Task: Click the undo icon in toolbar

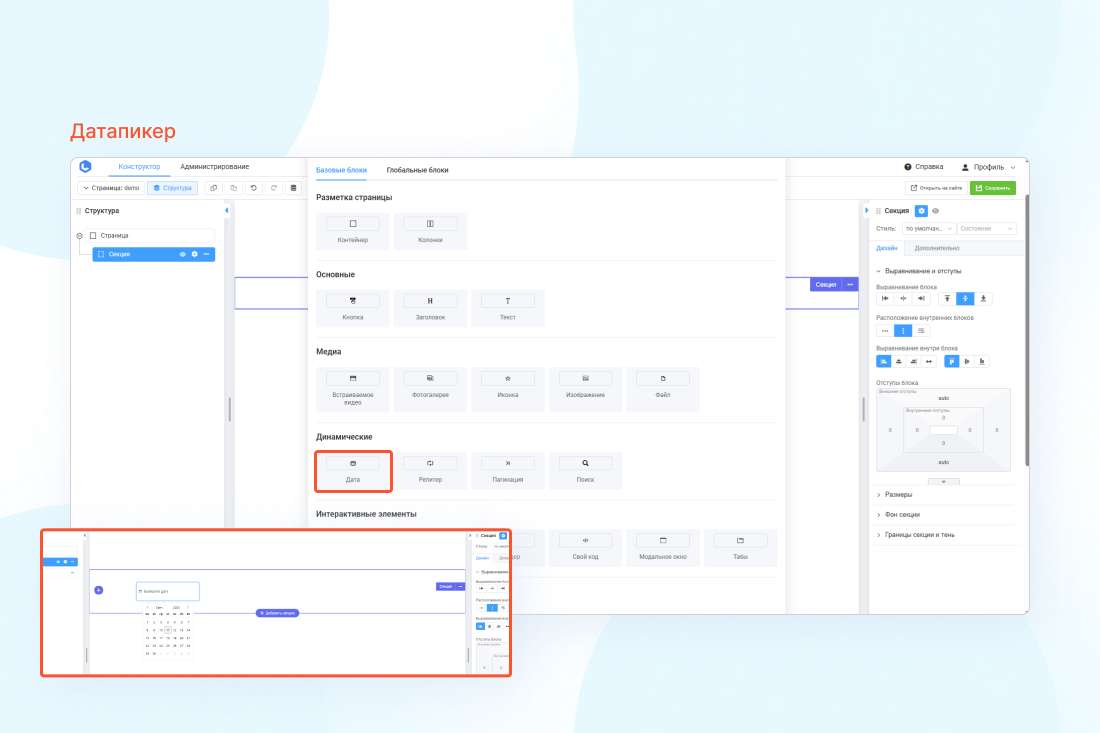Action: [x=254, y=188]
